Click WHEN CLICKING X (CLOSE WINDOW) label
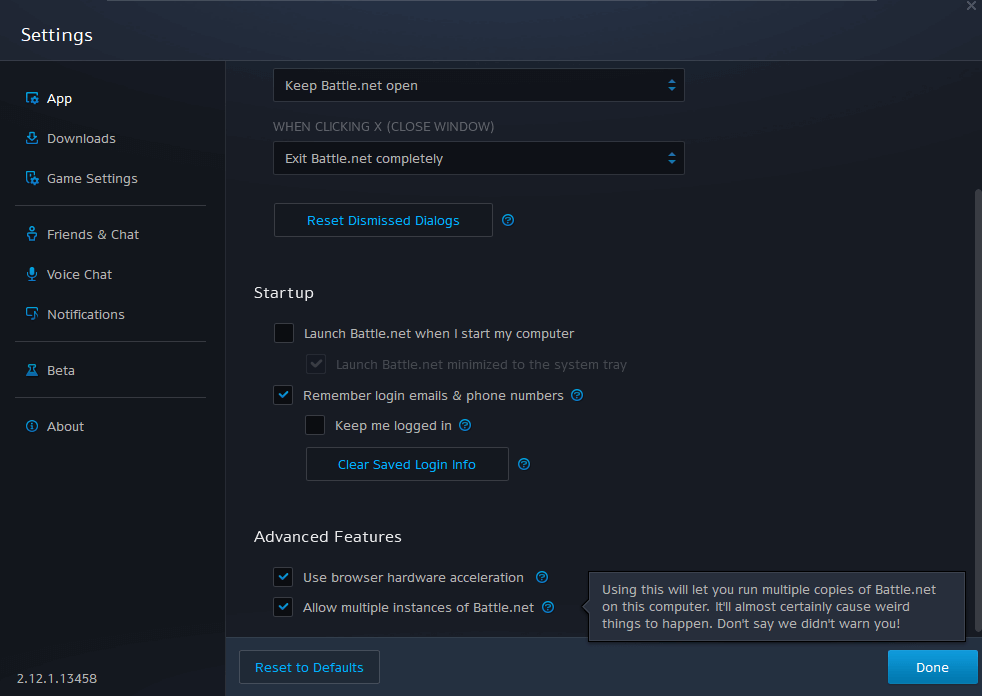 [x=383, y=127]
